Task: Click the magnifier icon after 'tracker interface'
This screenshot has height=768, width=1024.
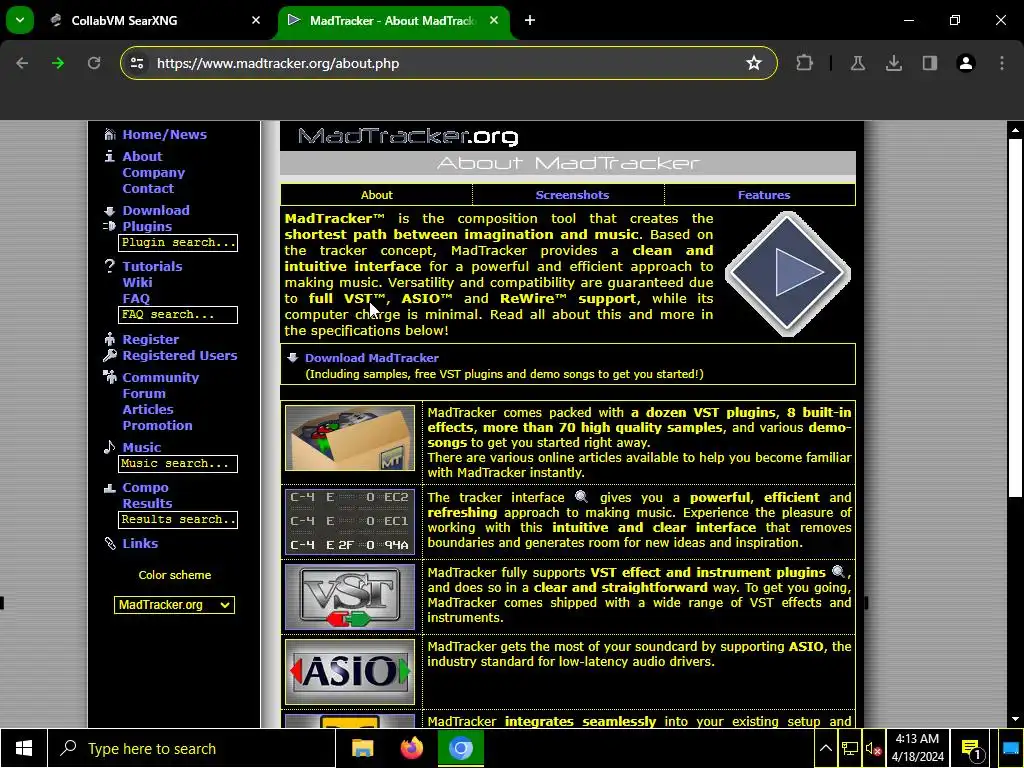Action: 581,497
